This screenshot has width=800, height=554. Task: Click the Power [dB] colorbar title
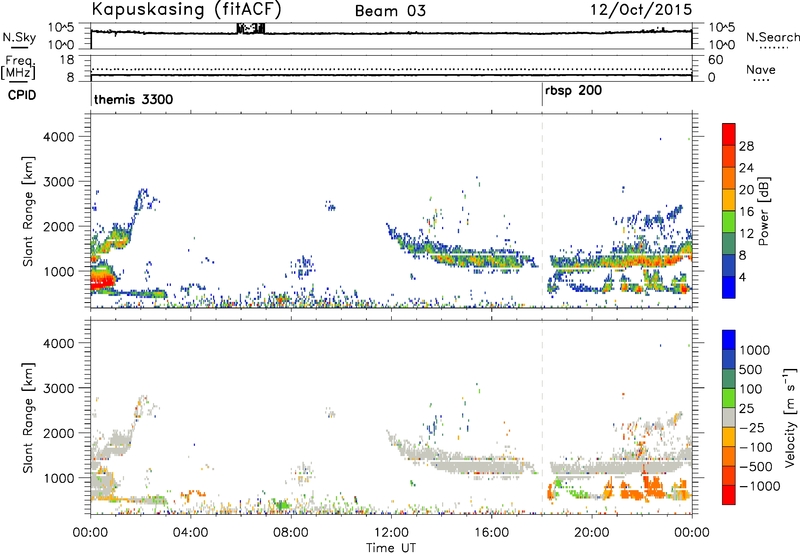click(x=764, y=211)
